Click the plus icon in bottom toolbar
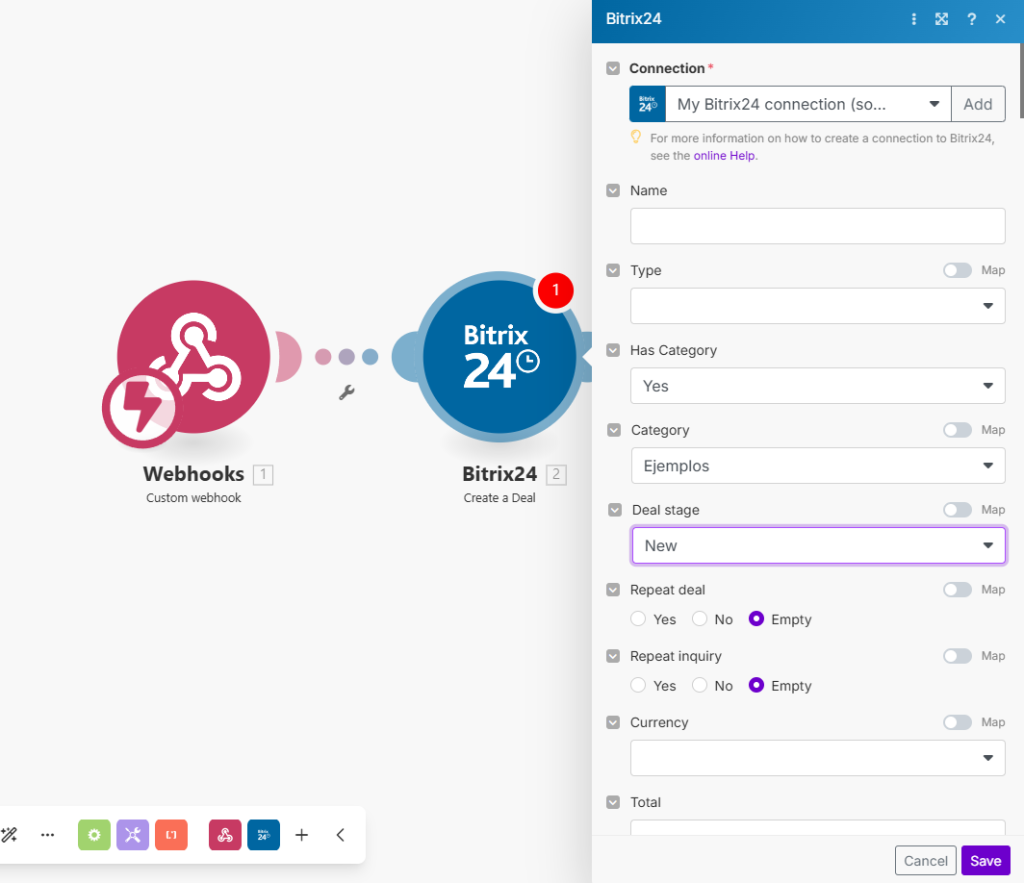 point(301,835)
